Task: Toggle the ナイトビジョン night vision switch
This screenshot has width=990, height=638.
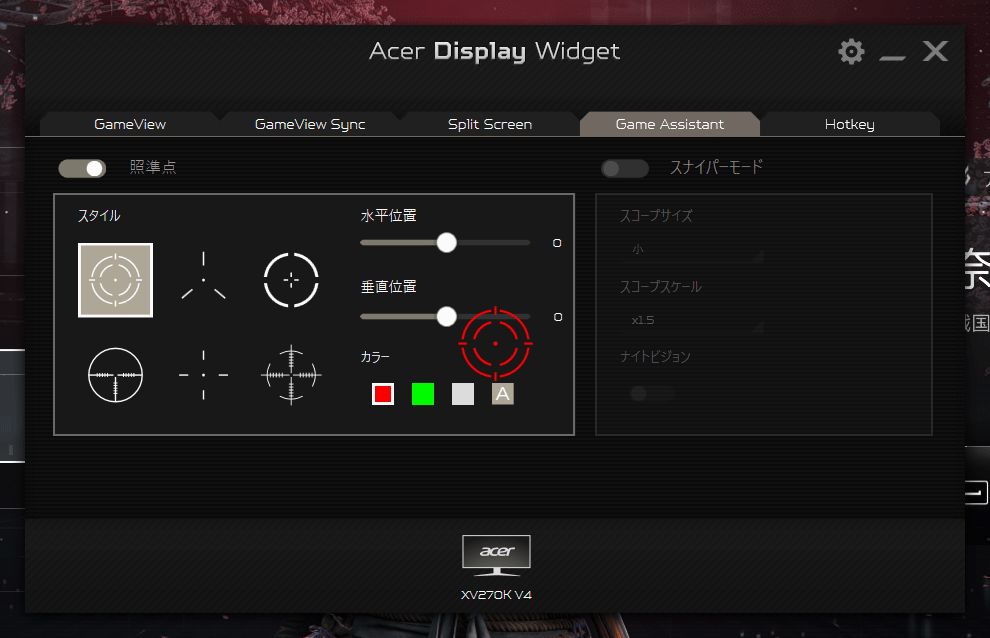Action: click(652, 394)
